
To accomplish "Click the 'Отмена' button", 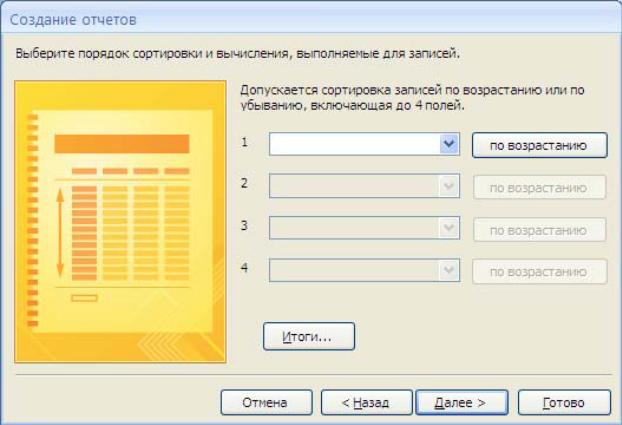I will pos(266,402).
